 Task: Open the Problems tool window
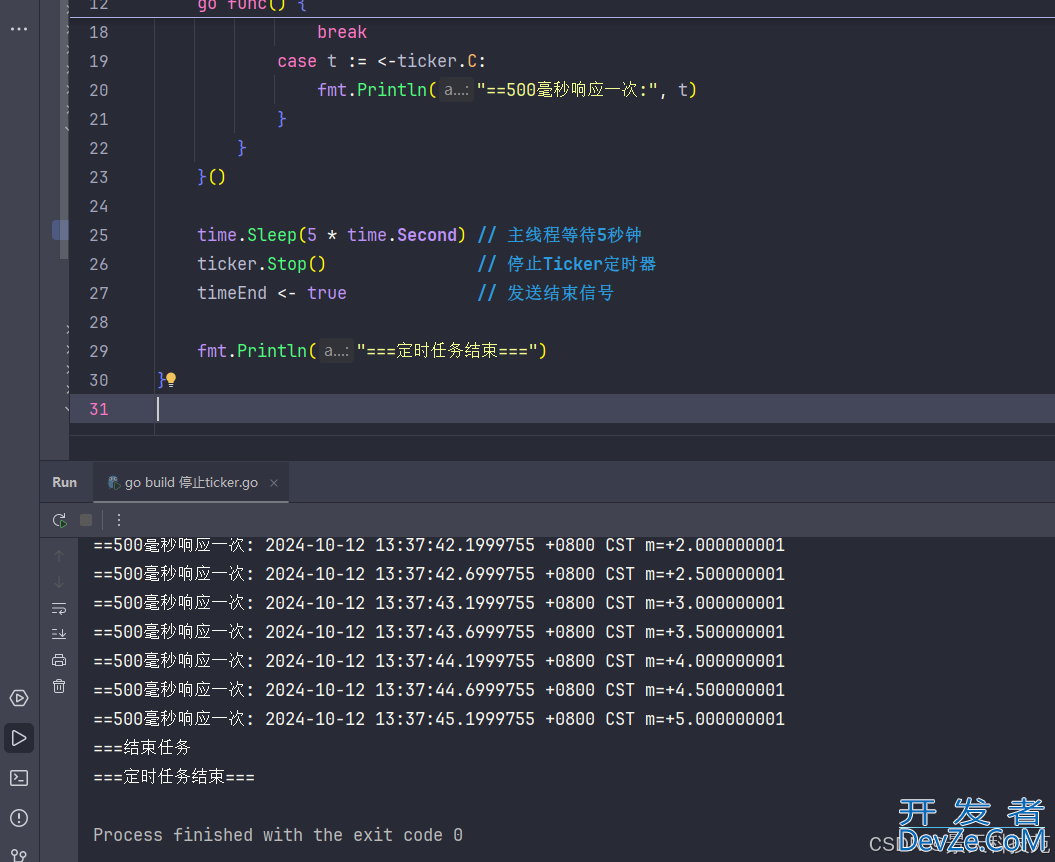point(19,818)
